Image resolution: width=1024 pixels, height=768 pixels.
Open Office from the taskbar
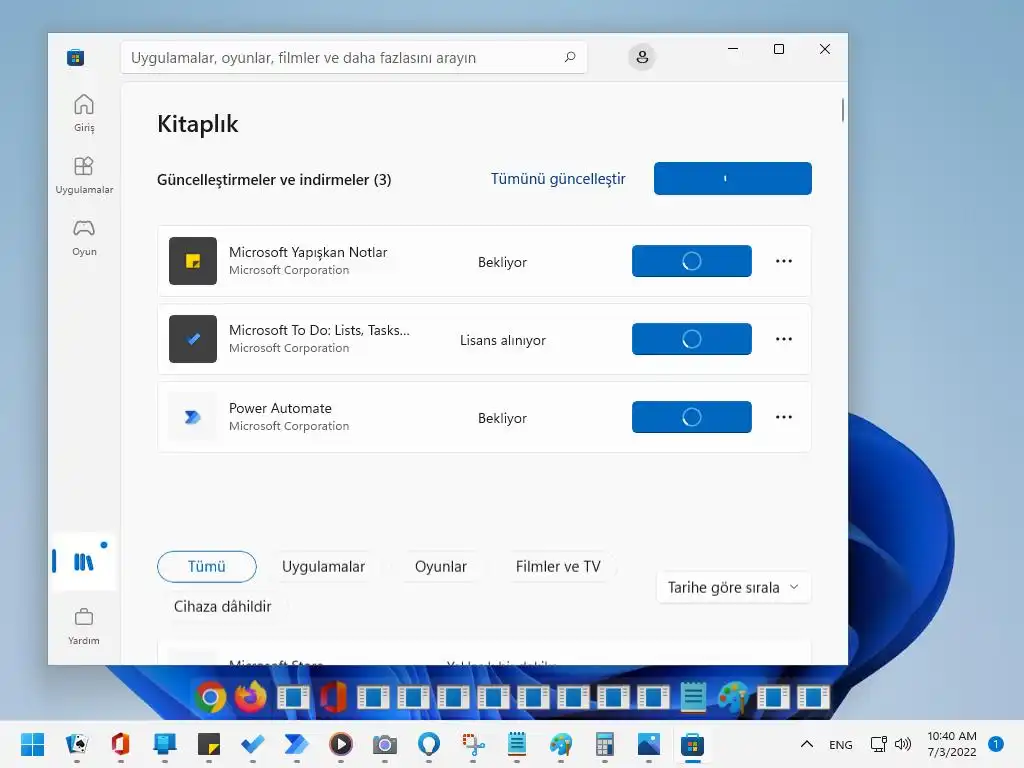click(x=120, y=744)
